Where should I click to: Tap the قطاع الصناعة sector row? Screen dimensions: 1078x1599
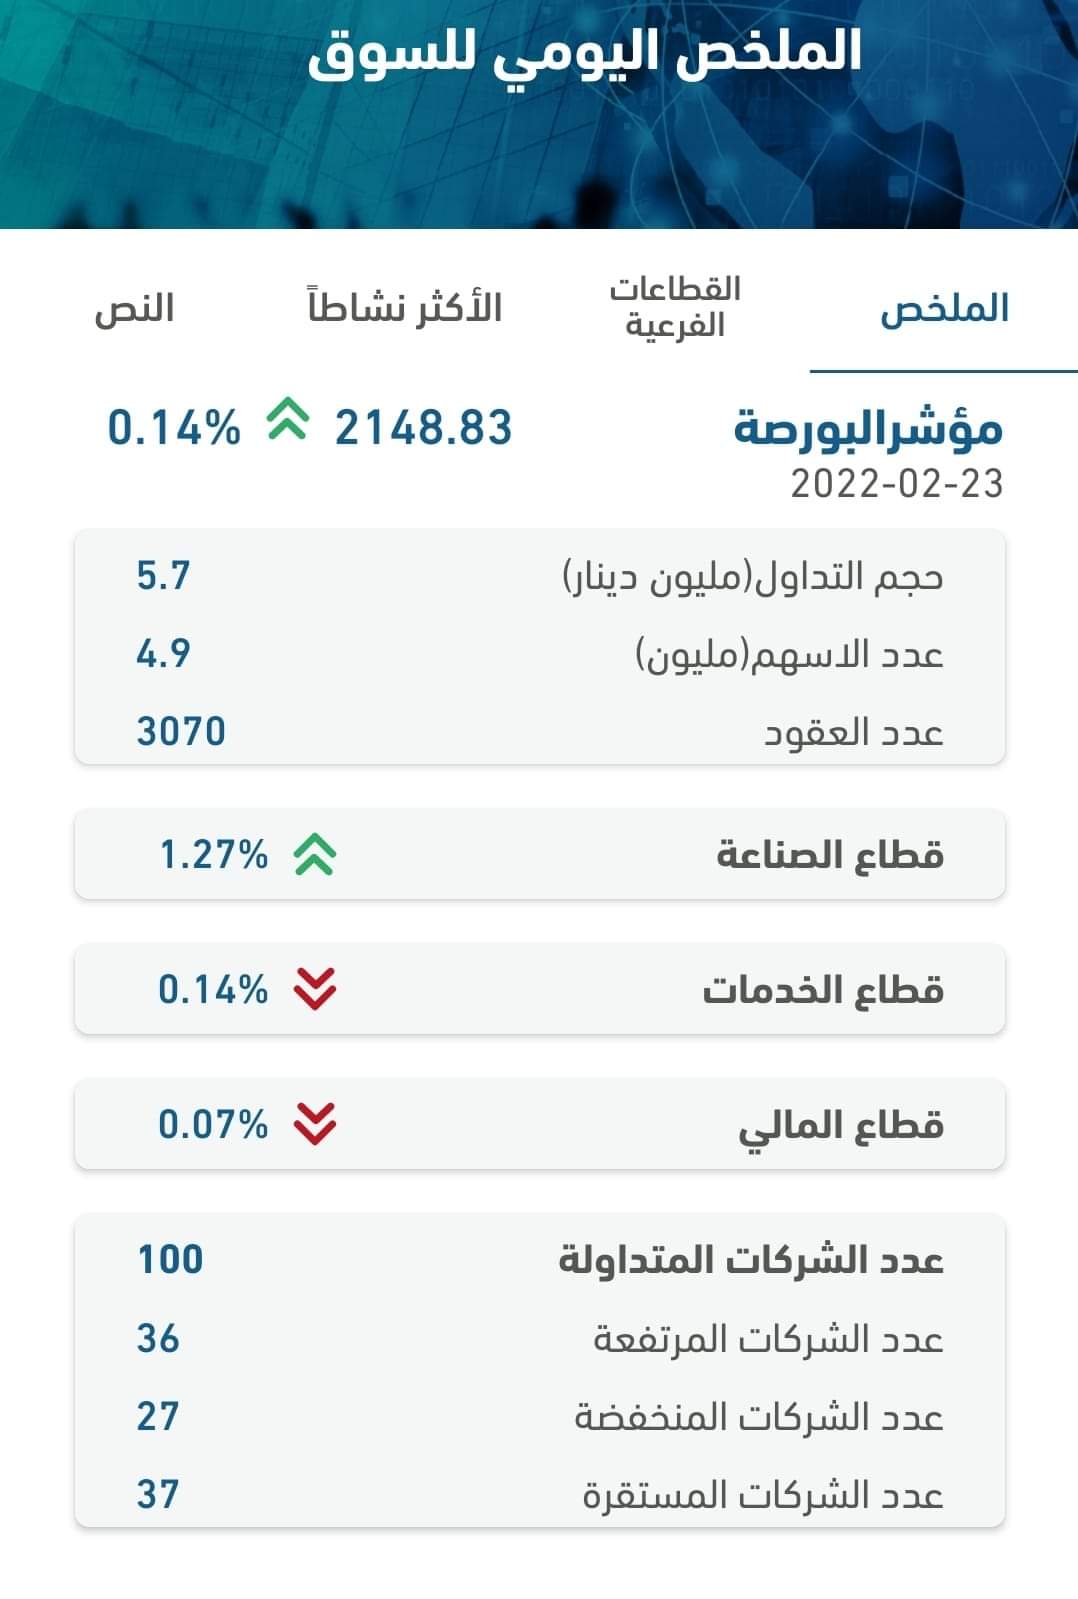[x=539, y=855]
